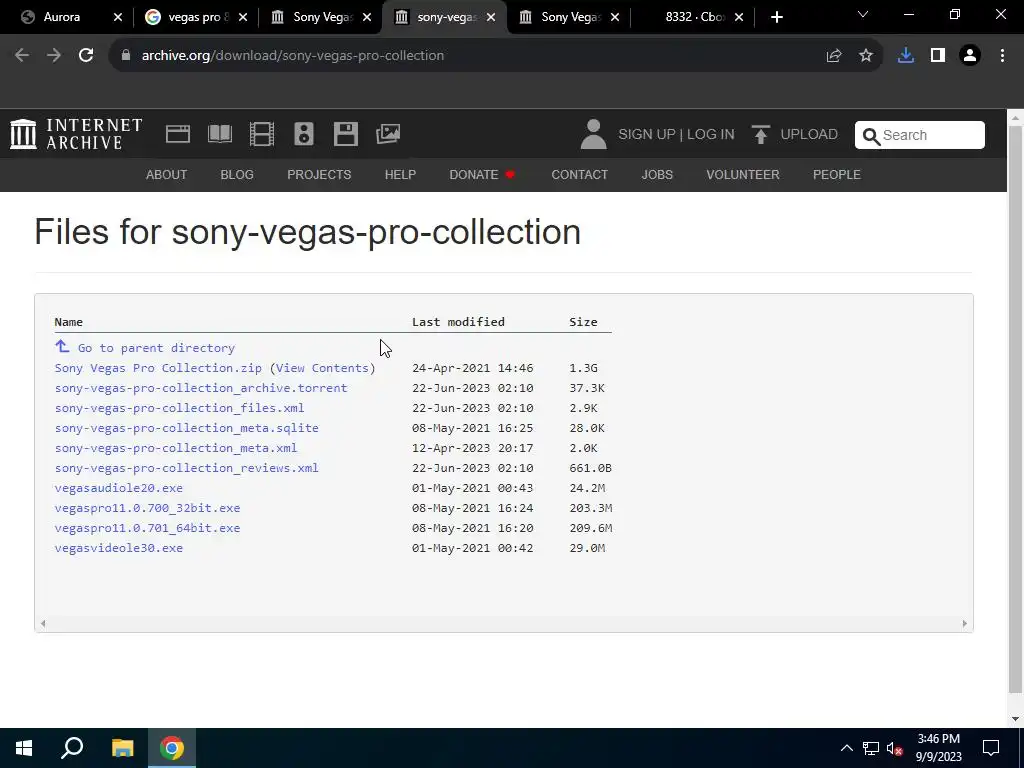
Task: Open Windows taskbar search
Action: click(x=72, y=748)
